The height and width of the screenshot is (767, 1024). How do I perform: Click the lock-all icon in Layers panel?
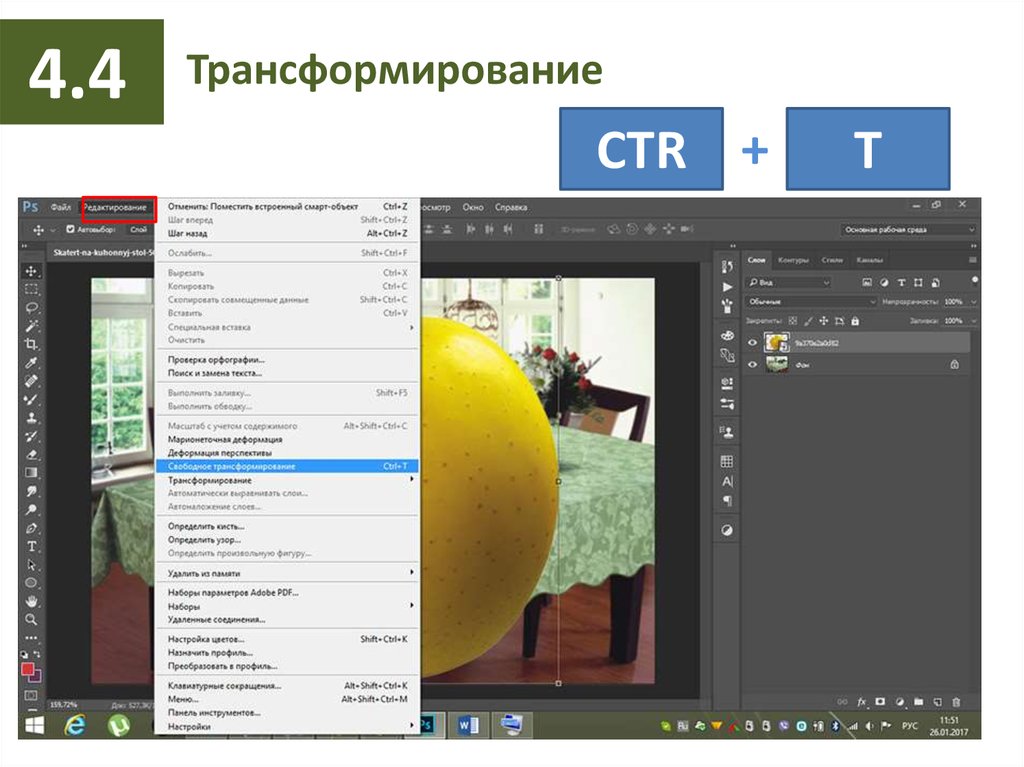pos(854,321)
